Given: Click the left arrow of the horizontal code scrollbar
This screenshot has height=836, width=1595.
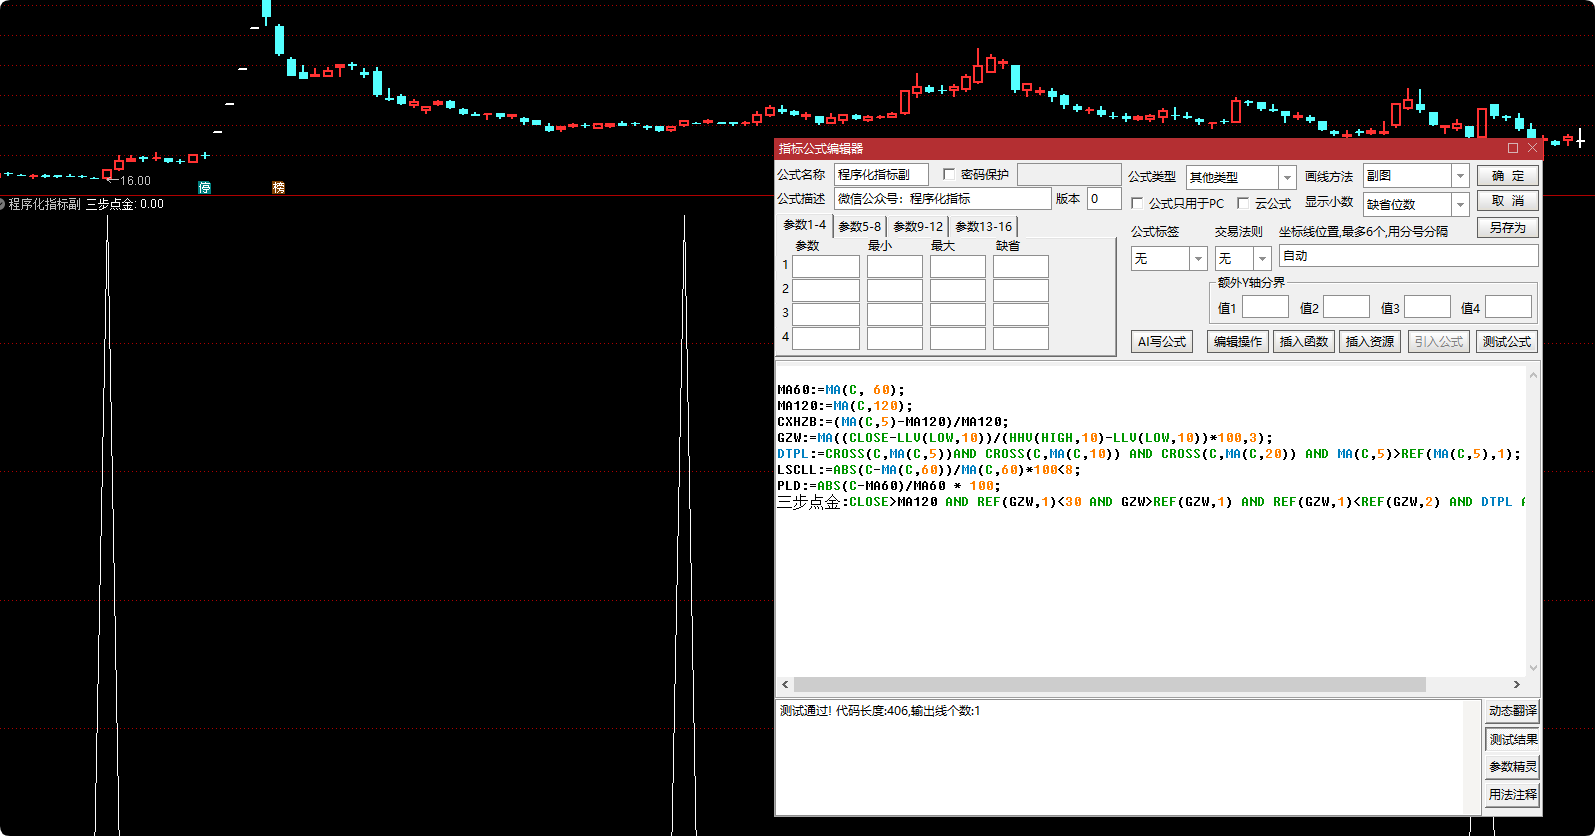Looking at the screenshot, I should coord(785,685).
